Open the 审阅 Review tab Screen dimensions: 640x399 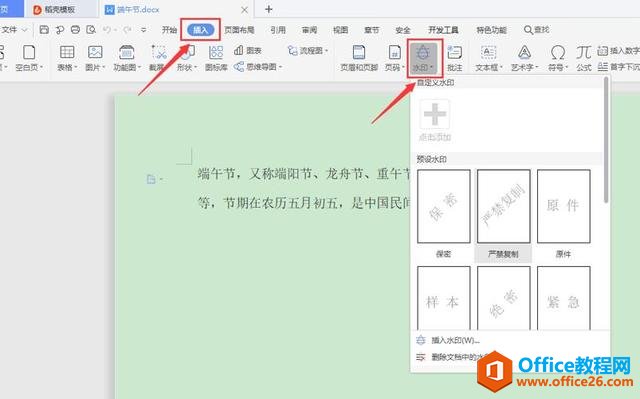pyautogui.click(x=309, y=30)
